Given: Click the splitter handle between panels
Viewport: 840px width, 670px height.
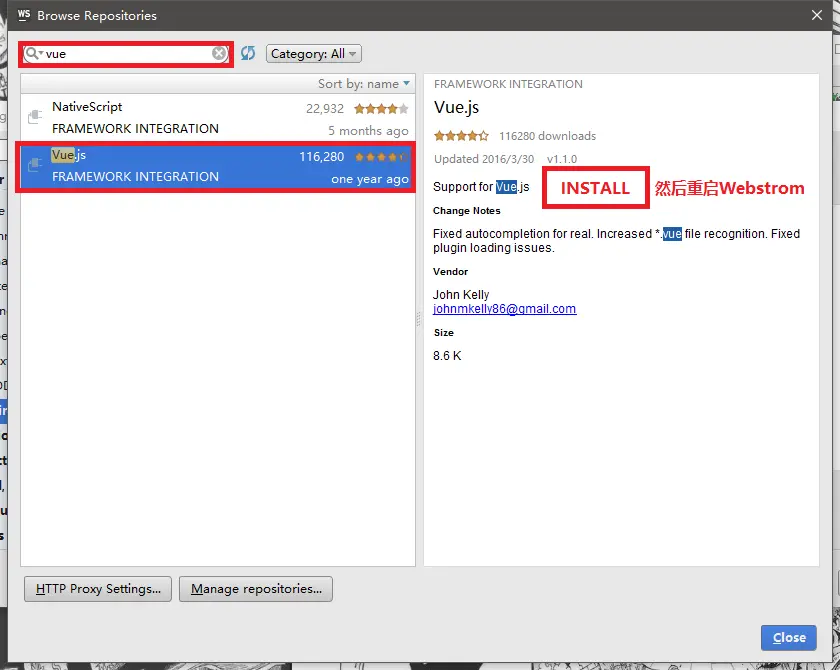Looking at the screenshot, I should pos(419,320).
